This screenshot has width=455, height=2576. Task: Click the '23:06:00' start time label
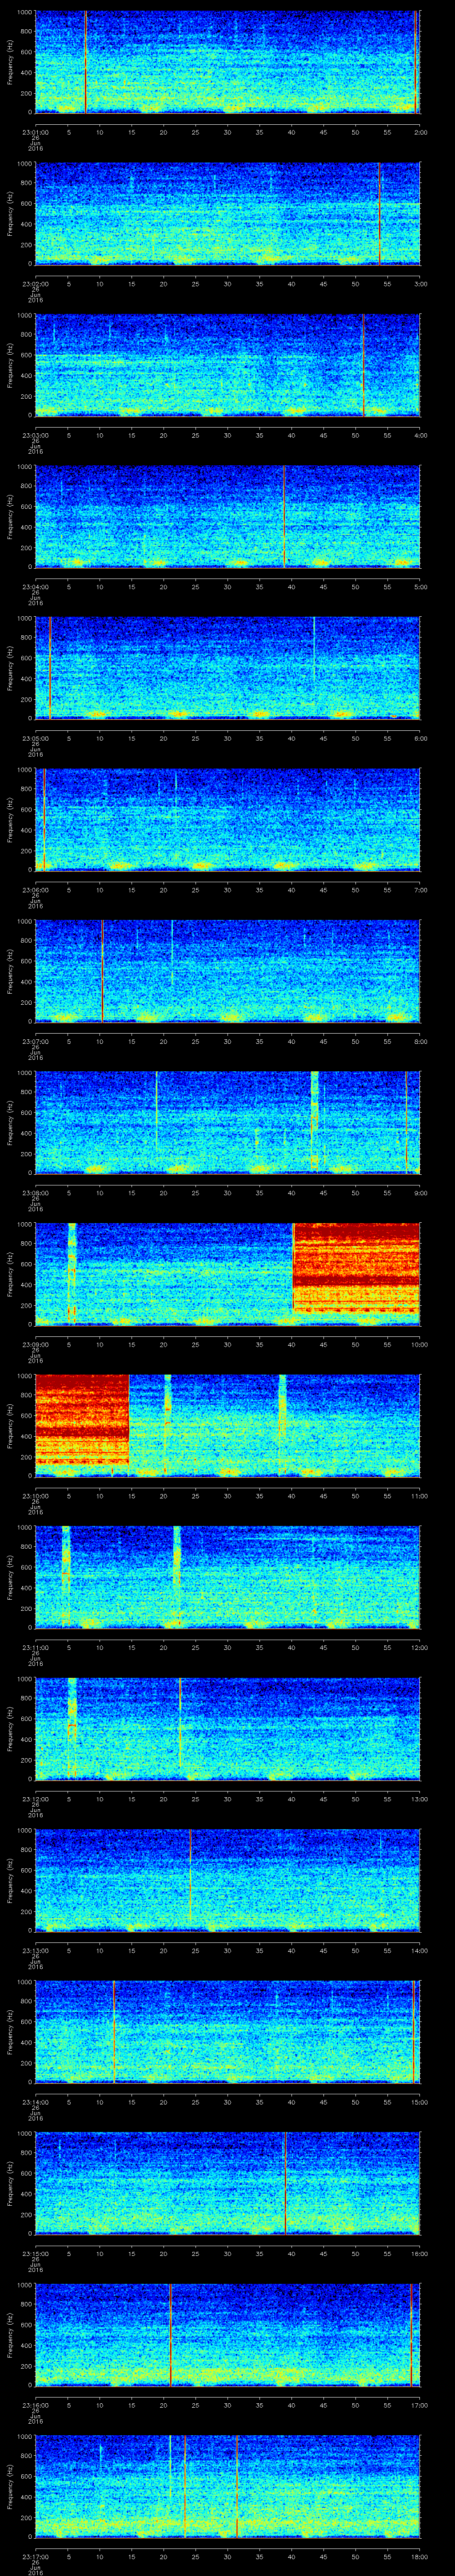35,890
